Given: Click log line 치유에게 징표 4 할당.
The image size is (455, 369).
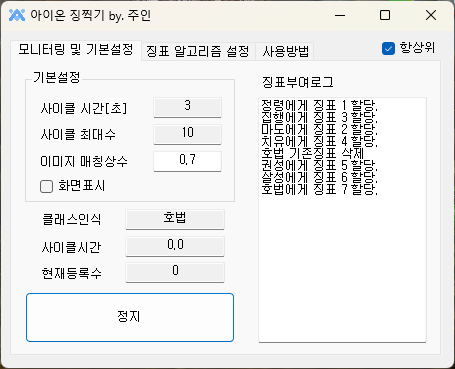Looking at the screenshot, I should tap(319, 142).
